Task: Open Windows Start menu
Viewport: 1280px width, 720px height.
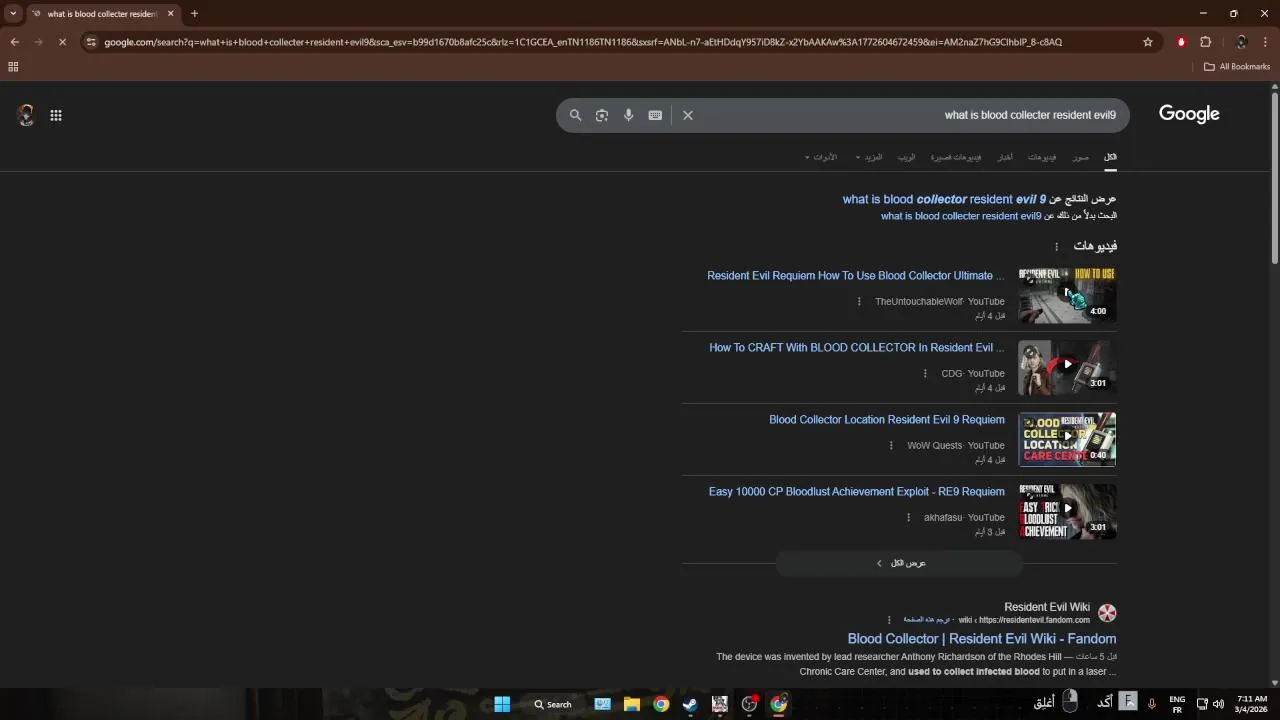Action: tap(502, 704)
